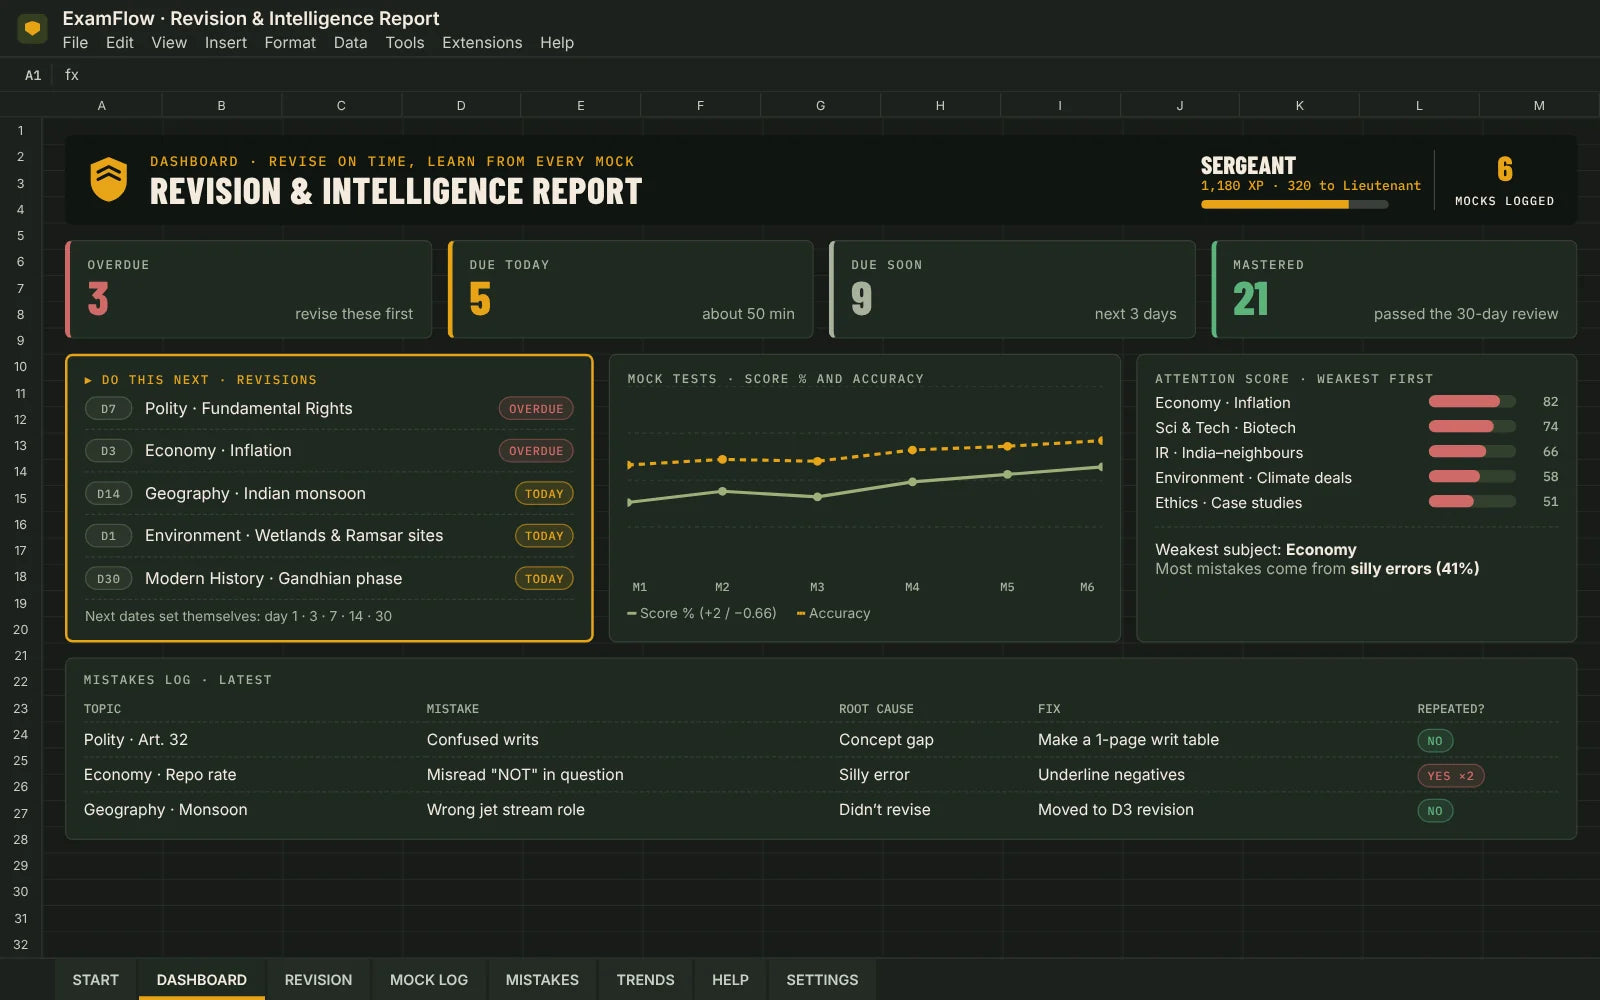
Task: Click the 1,180 XP · 320 to Lieutenant text
Action: 1311,186
